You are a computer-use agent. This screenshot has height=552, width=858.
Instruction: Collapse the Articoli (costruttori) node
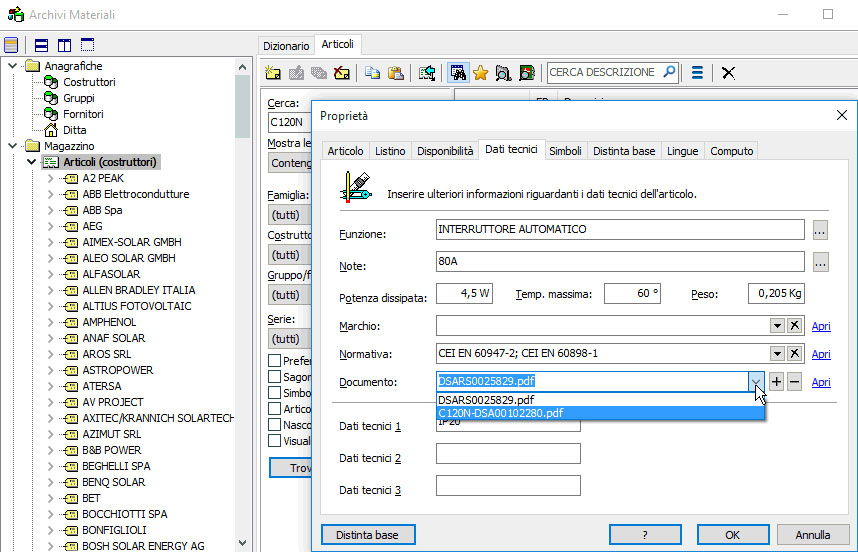click(31, 162)
